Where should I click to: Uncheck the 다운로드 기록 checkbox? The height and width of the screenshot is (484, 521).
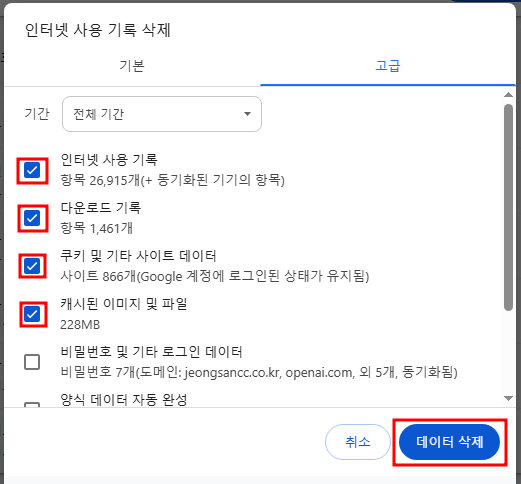32,218
